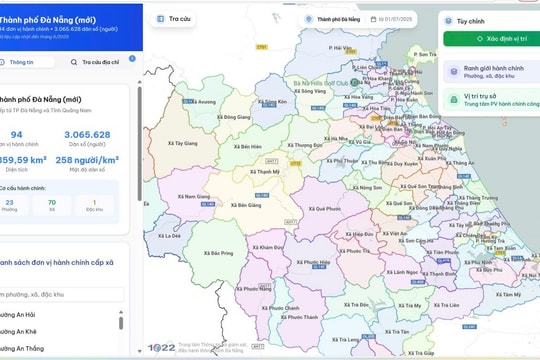Click the Xã Bến Giằng region on the map
The image size is (540, 360).
246,205
